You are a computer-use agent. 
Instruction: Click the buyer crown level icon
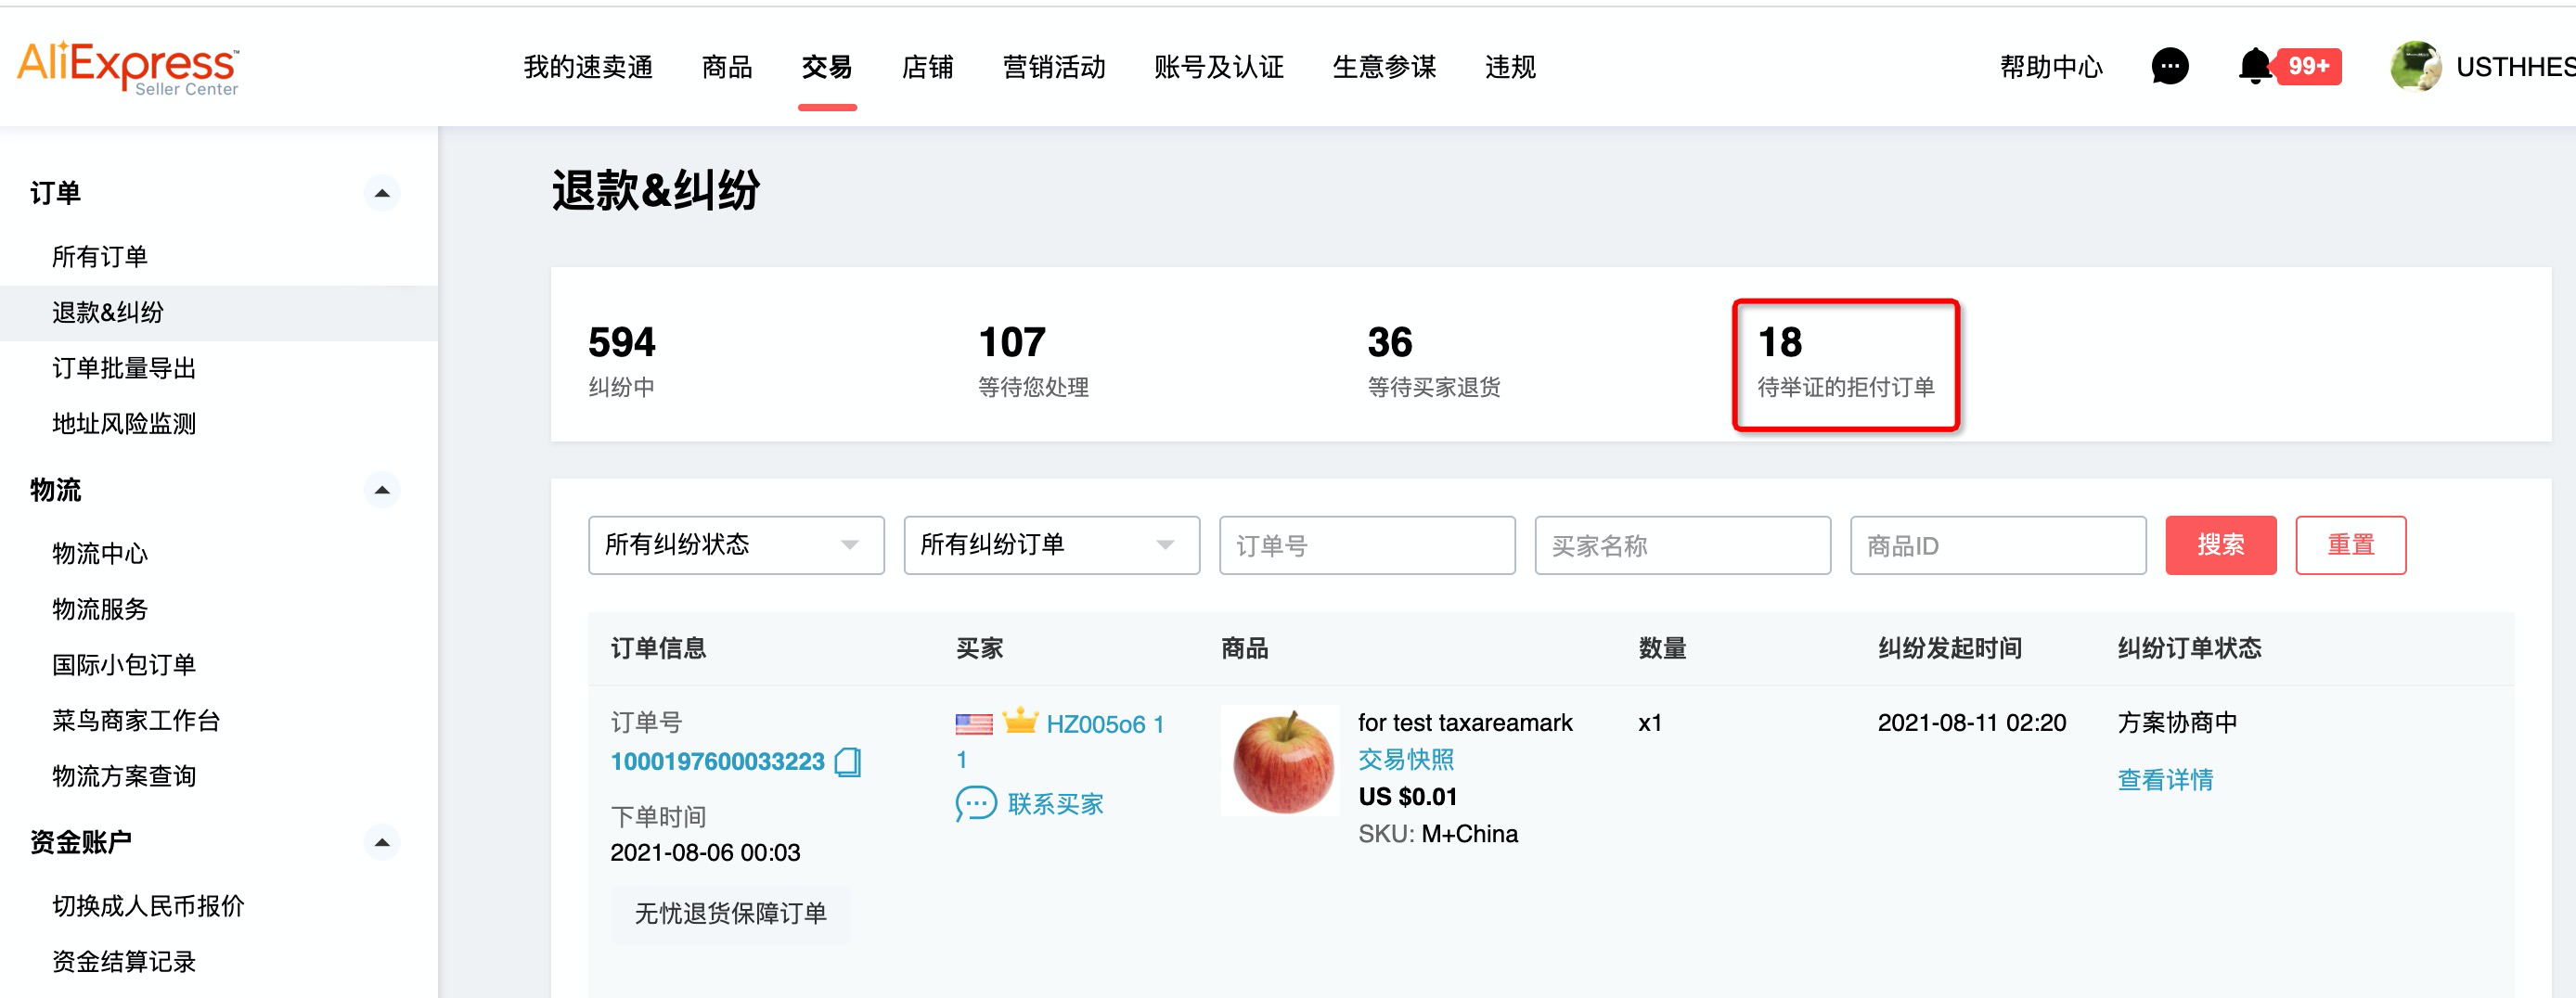[x=1020, y=720]
